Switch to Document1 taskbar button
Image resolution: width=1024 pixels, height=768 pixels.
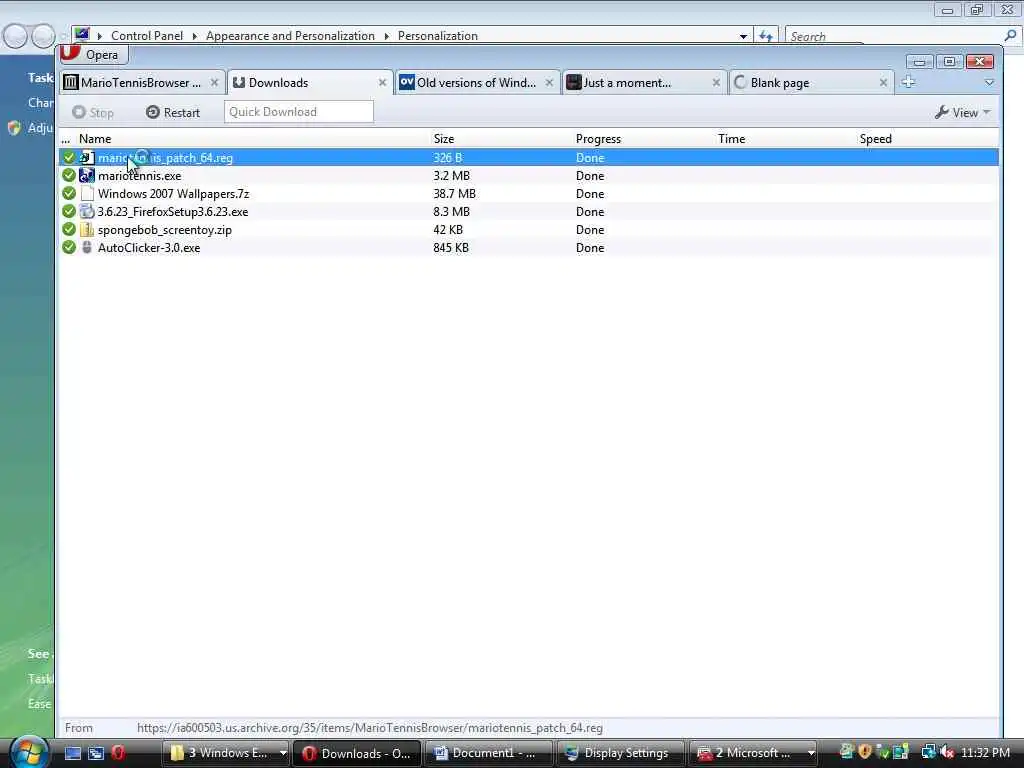pyautogui.click(x=488, y=753)
